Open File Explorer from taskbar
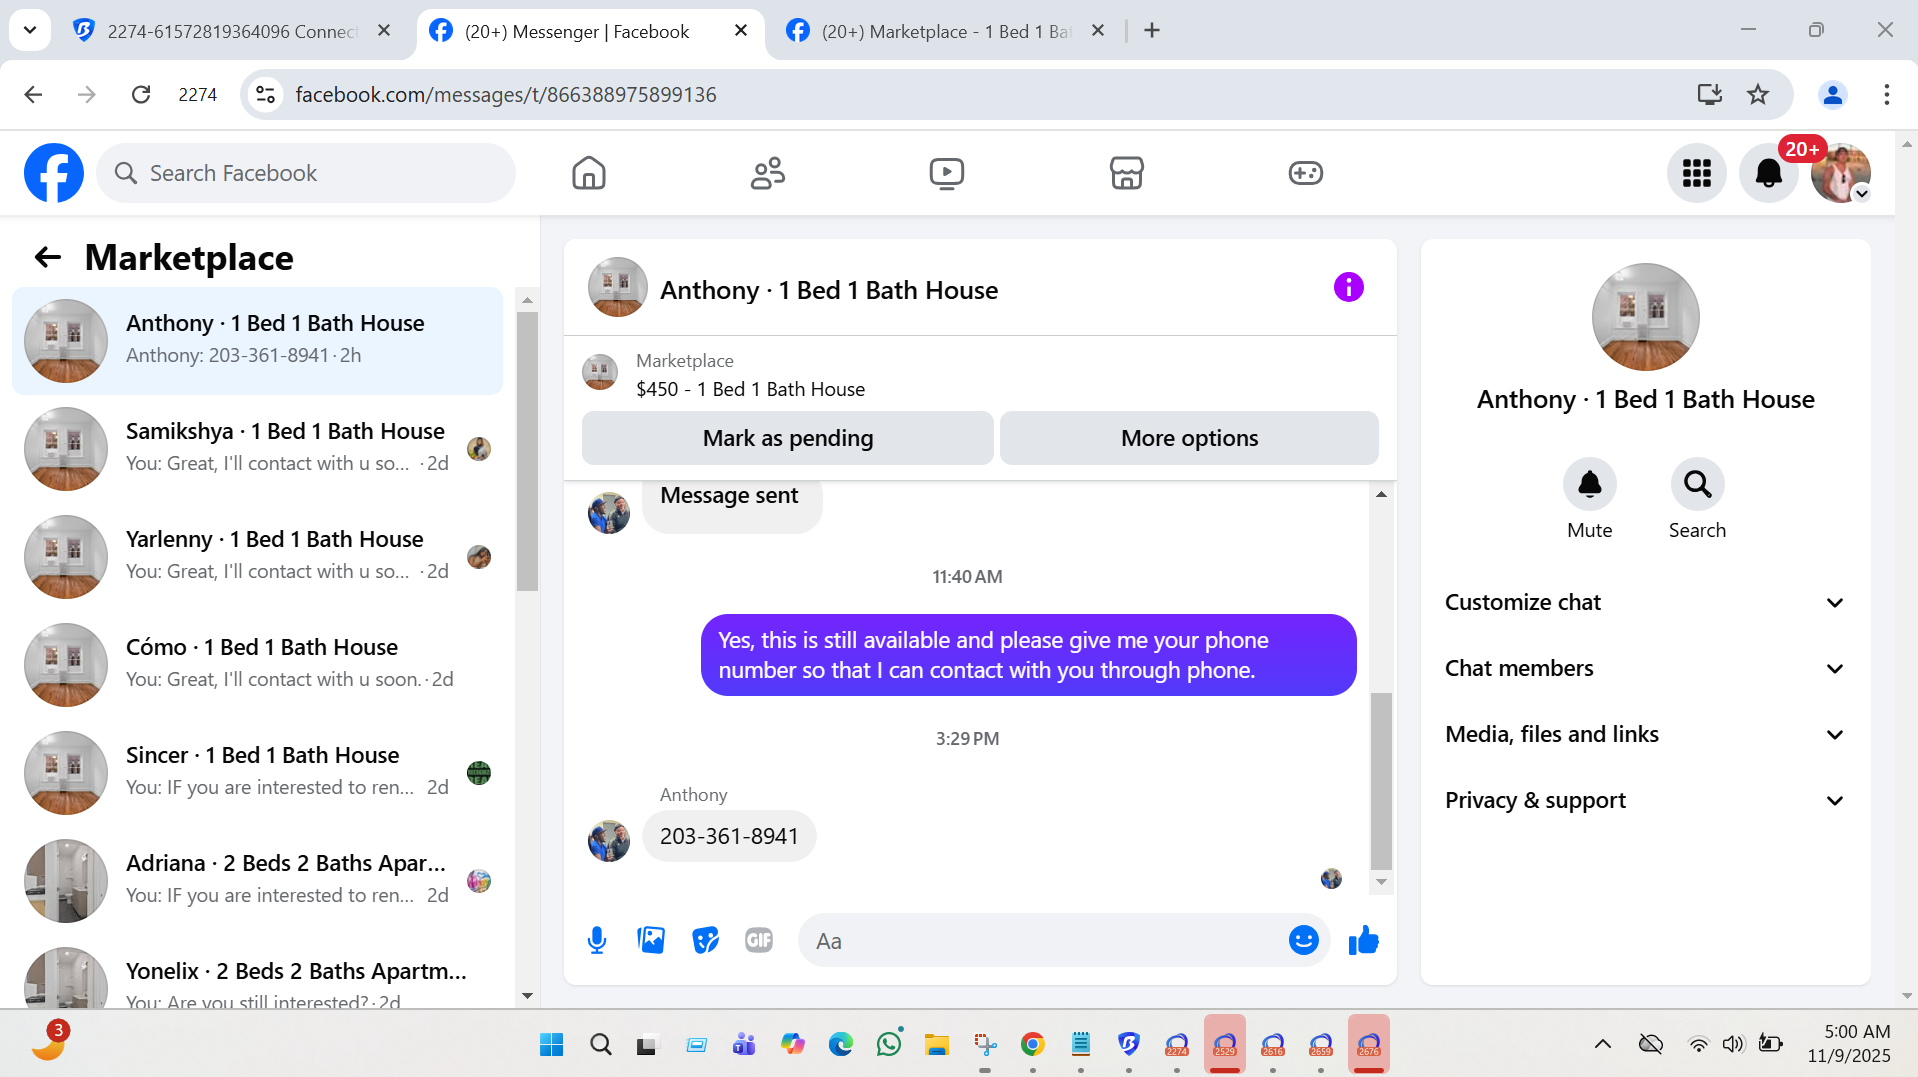This screenshot has height=1077, width=1918. pos(937,1044)
